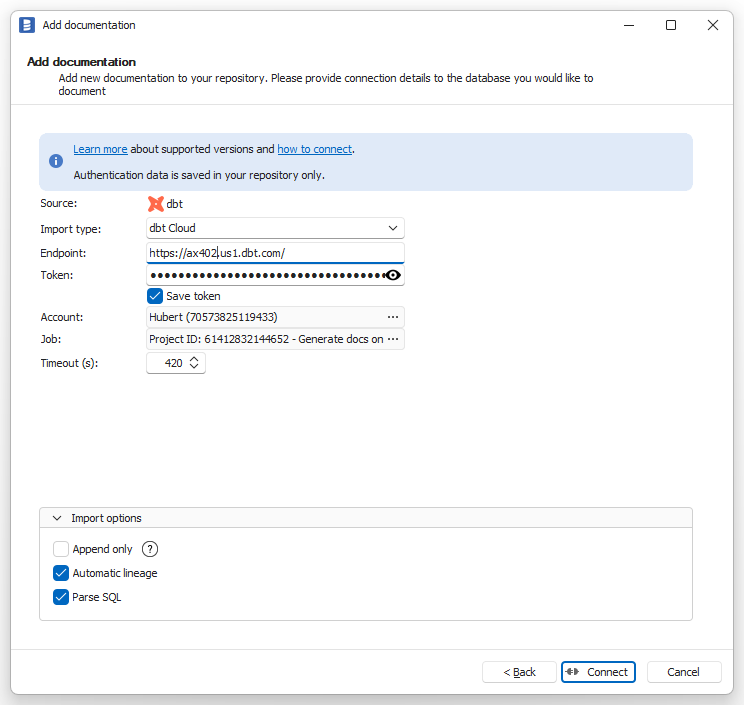744x705 pixels.
Task: Reveal token with the eye icon
Action: point(393,275)
